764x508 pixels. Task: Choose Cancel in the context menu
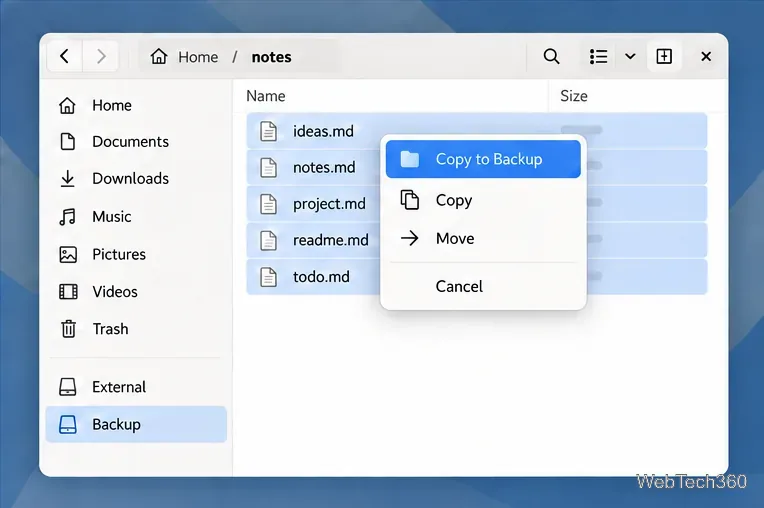(x=483, y=286)
